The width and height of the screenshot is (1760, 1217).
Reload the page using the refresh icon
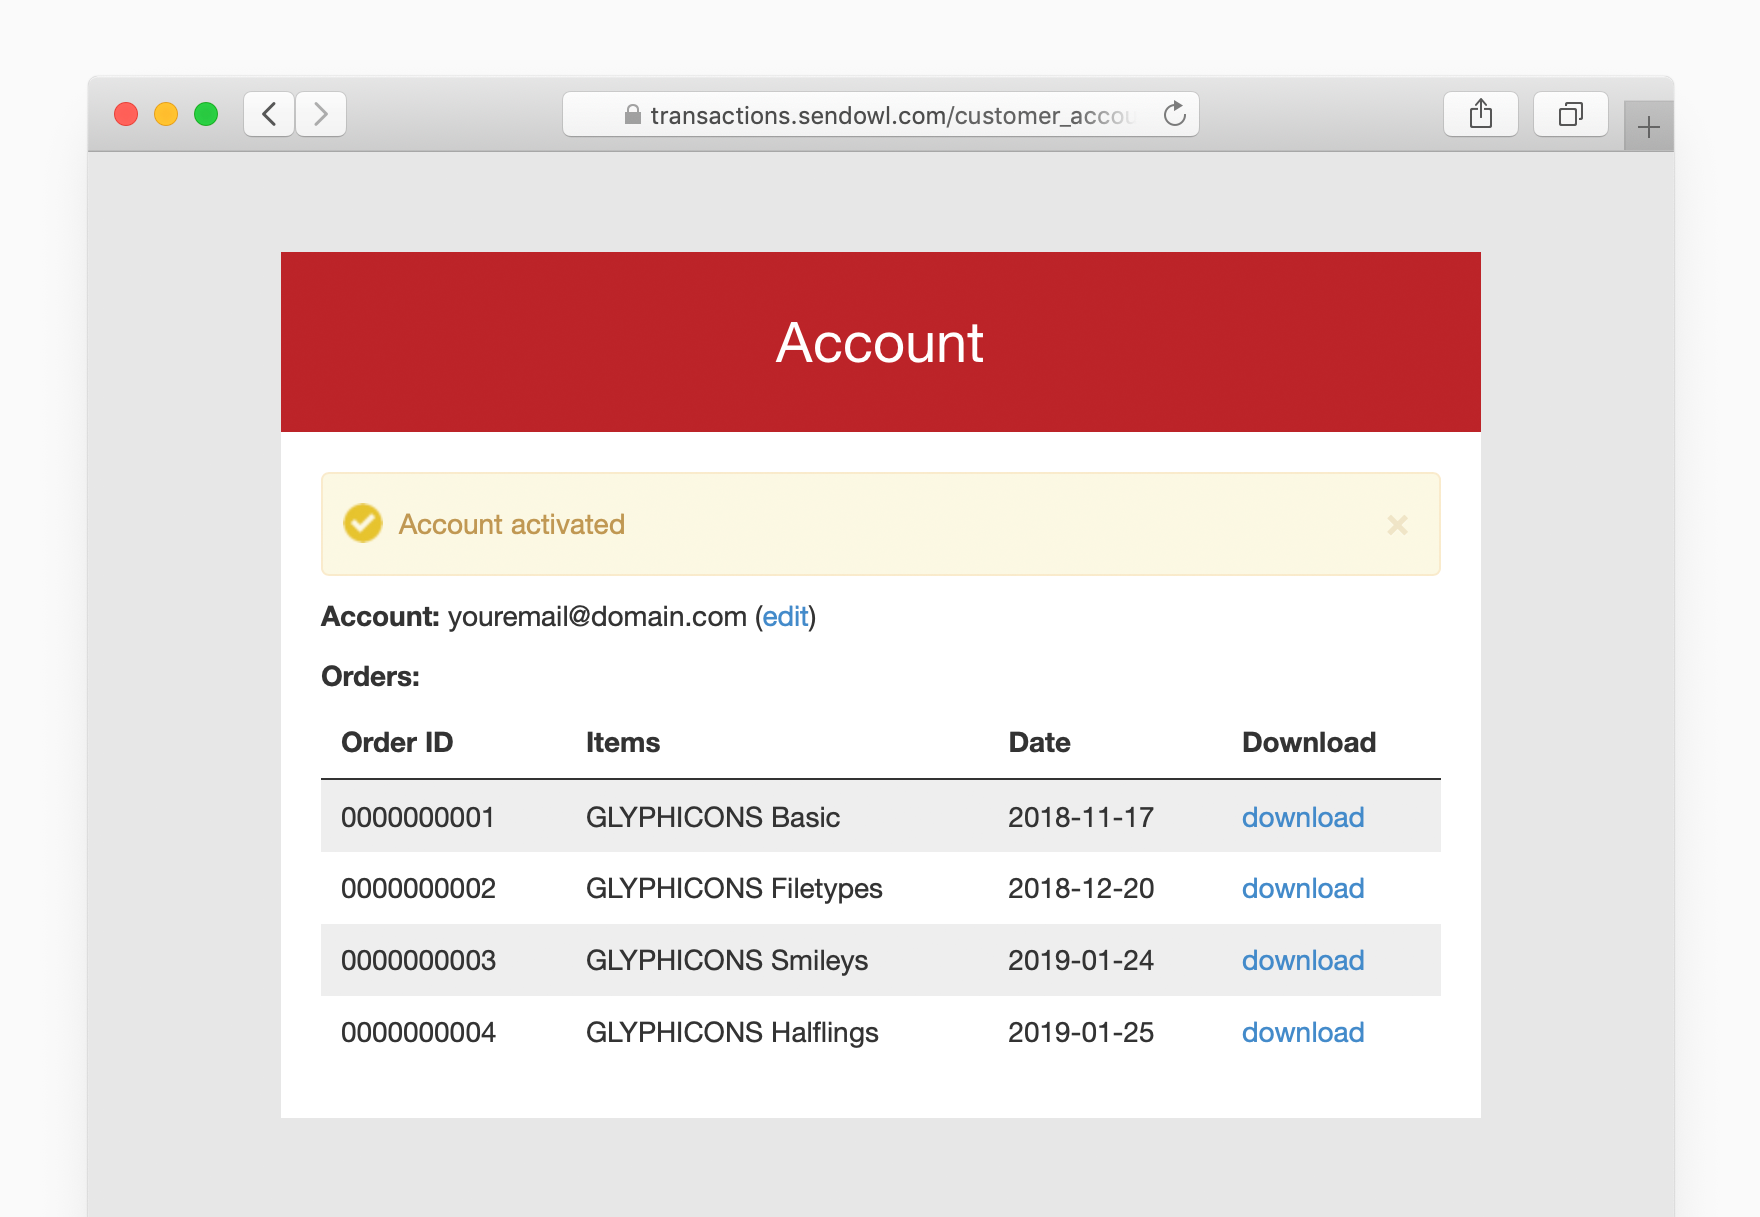click(1175, 114)
